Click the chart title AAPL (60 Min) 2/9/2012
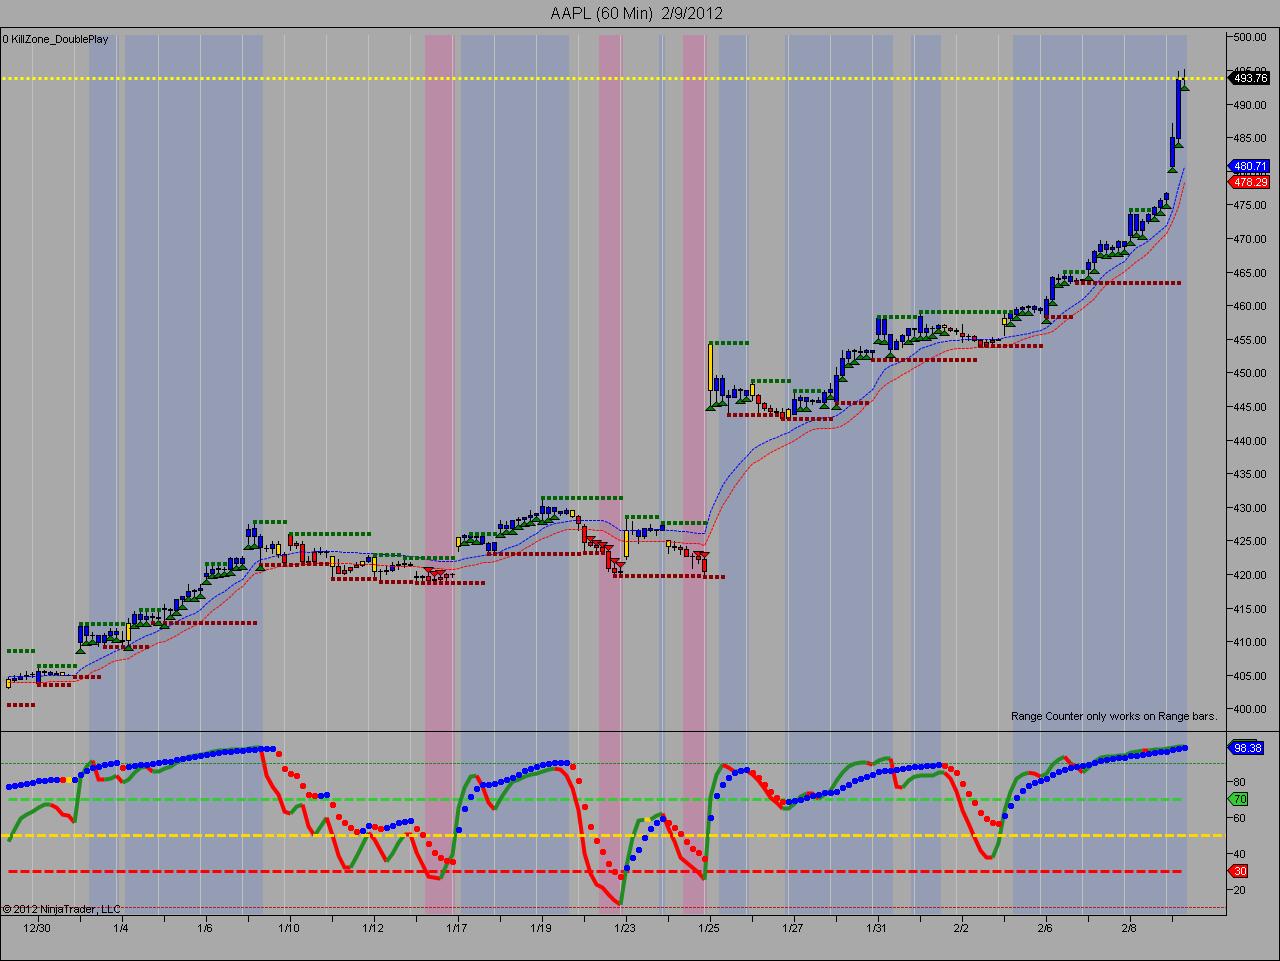Image resolution: width=1280 pixels, height=961 pixels. coord(636,13)
